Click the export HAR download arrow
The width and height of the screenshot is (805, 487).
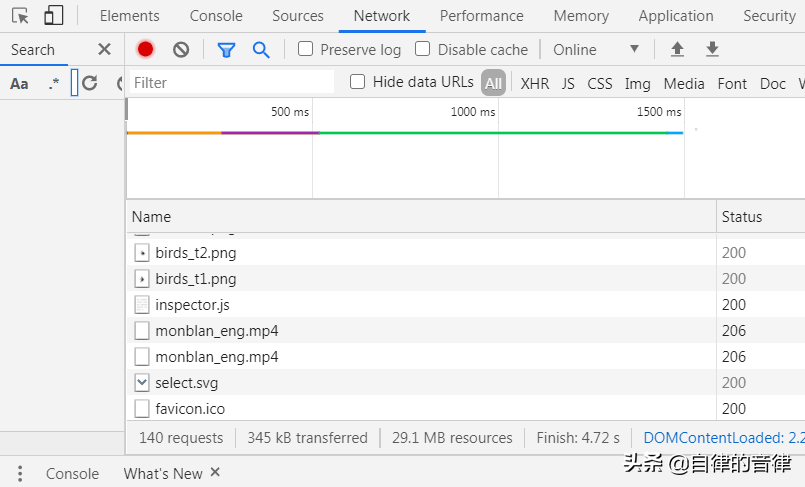coord(712,50)
